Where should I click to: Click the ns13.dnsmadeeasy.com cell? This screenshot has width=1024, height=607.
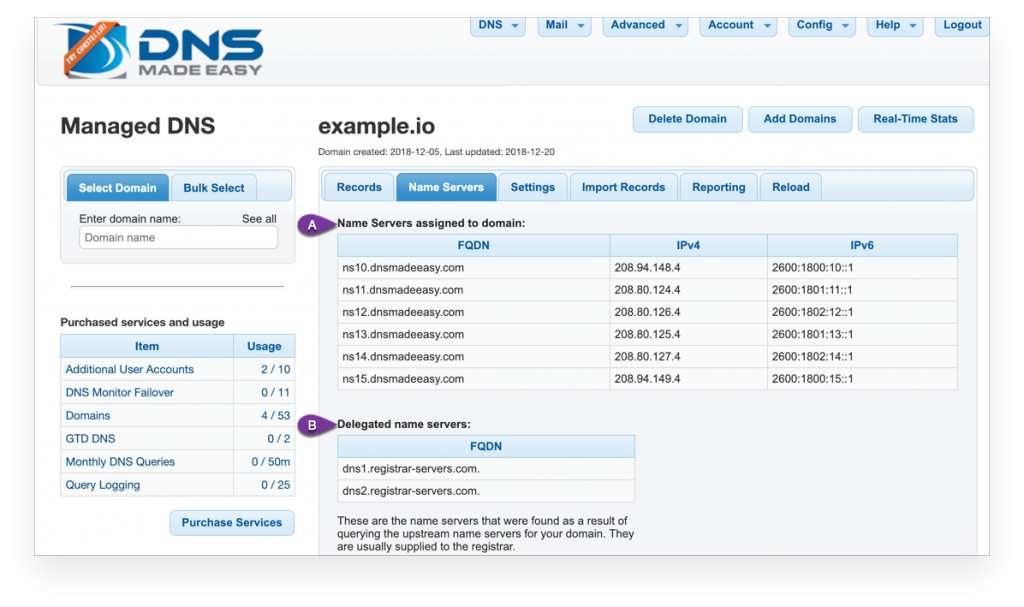click(473, 334)
